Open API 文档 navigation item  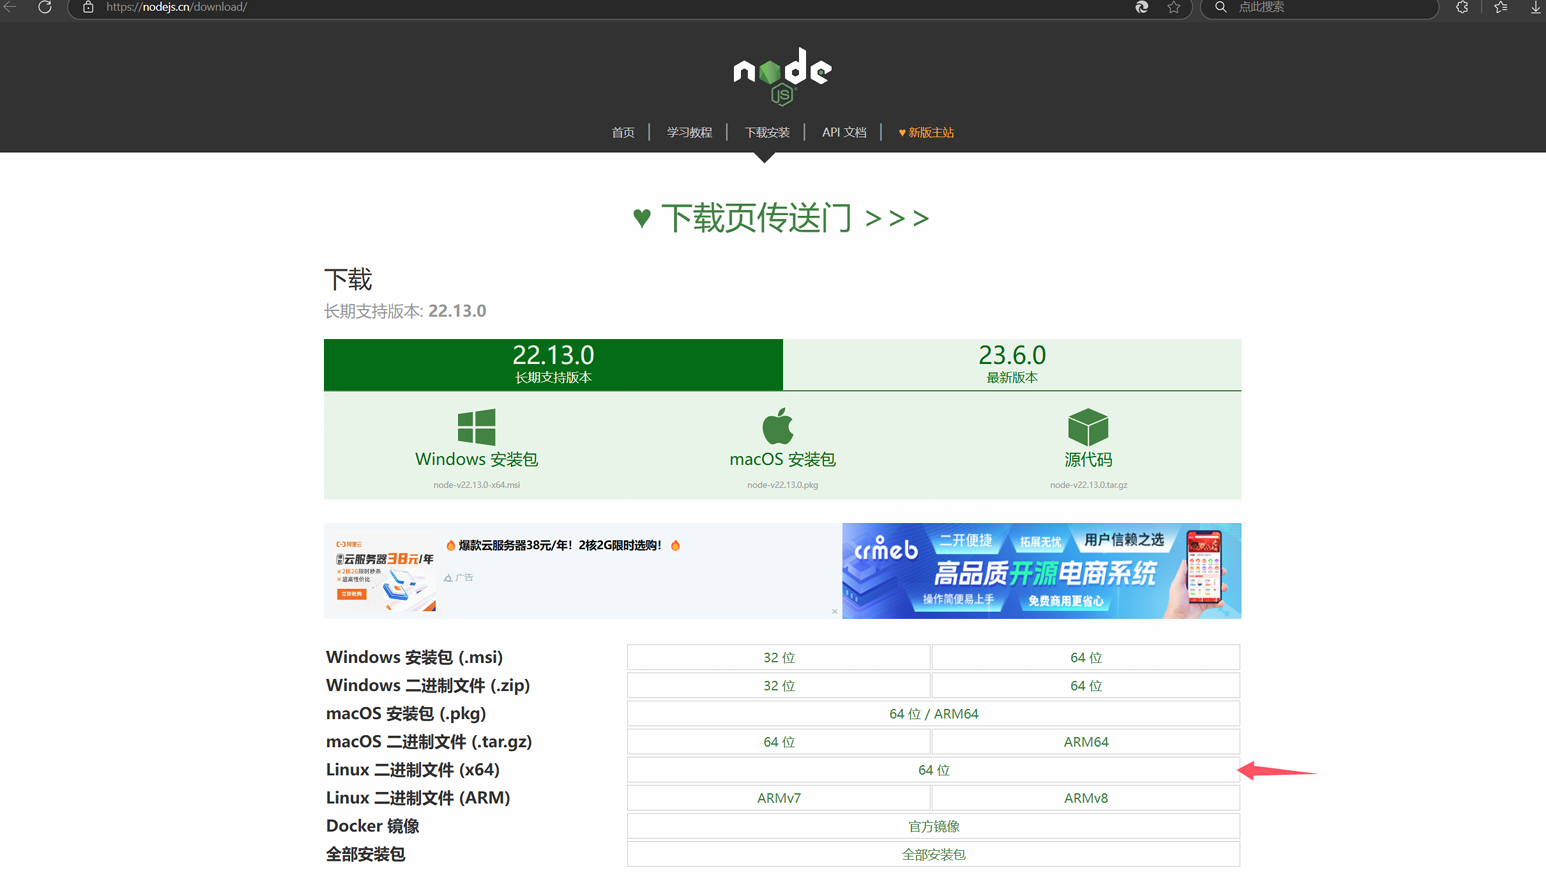[x=844, y=132]
